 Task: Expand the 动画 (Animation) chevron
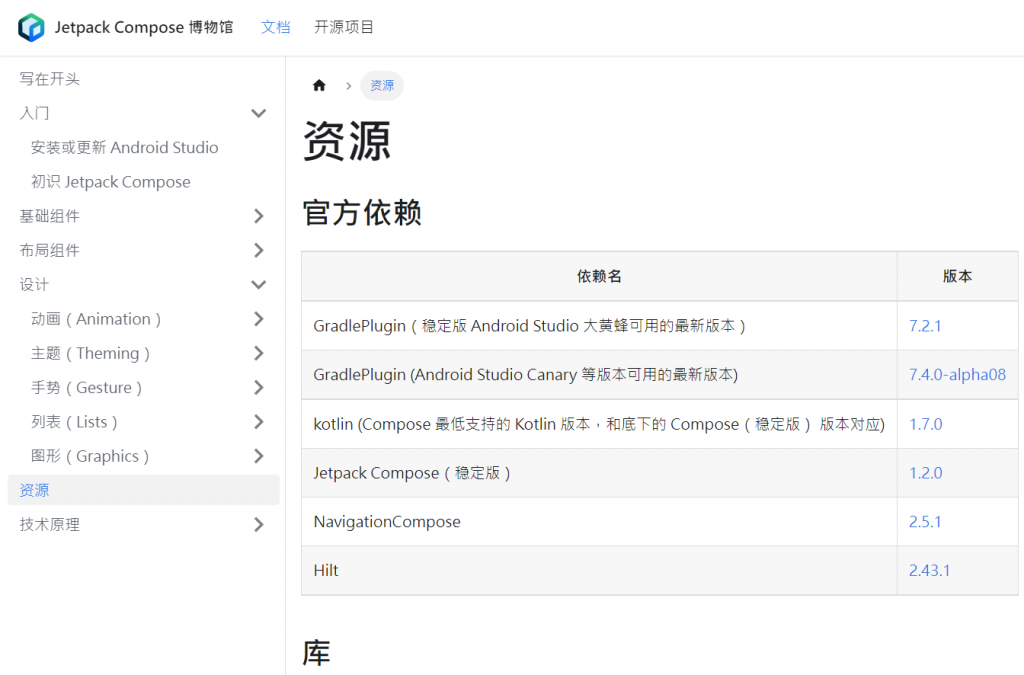259,319
